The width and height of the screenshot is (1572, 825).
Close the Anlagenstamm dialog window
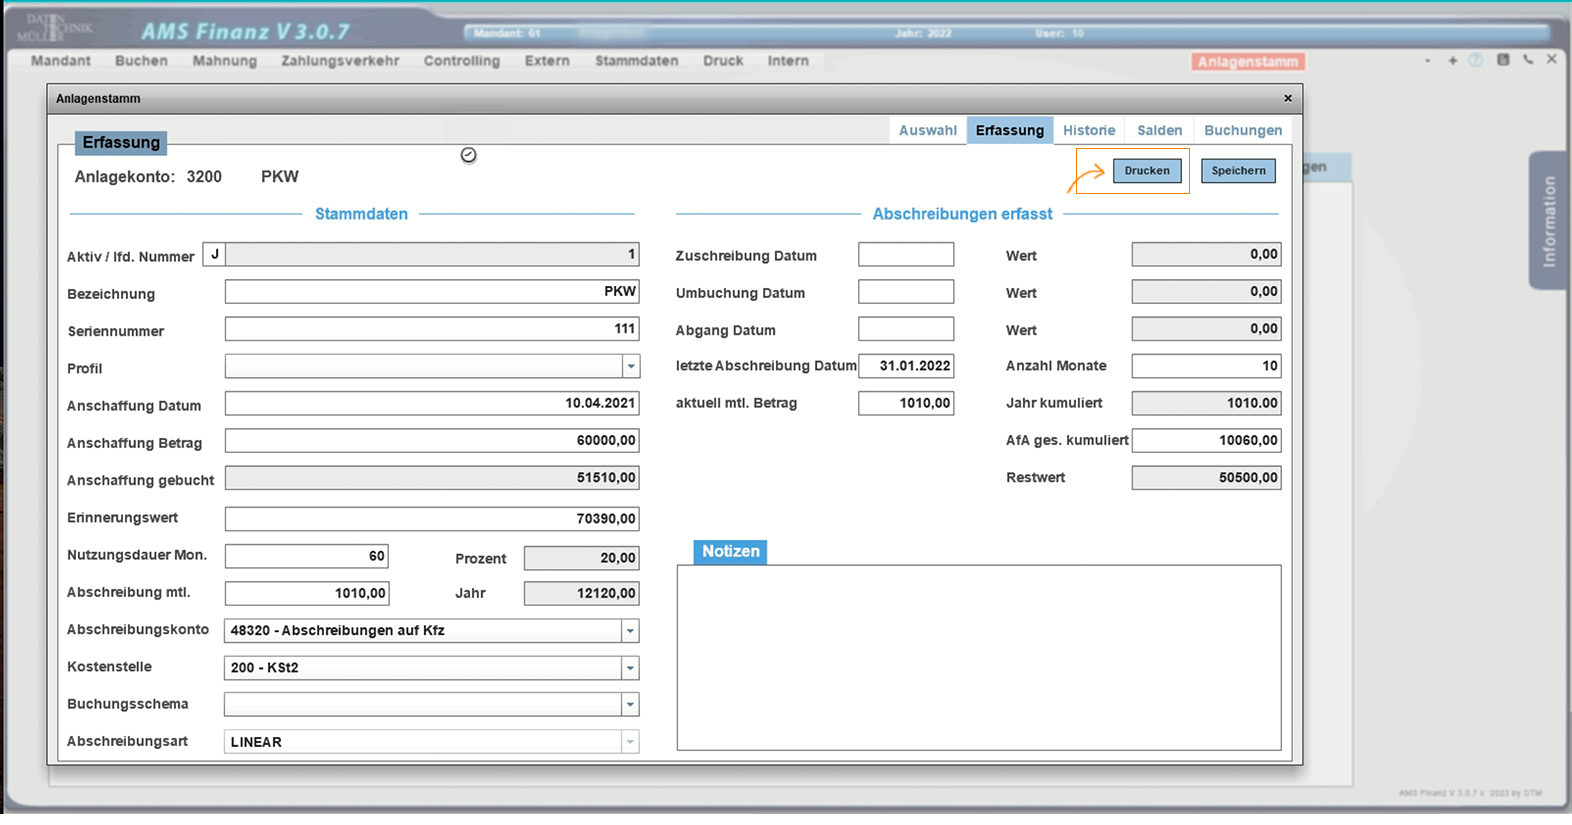pyautogui.click(x=1288, y=98)
